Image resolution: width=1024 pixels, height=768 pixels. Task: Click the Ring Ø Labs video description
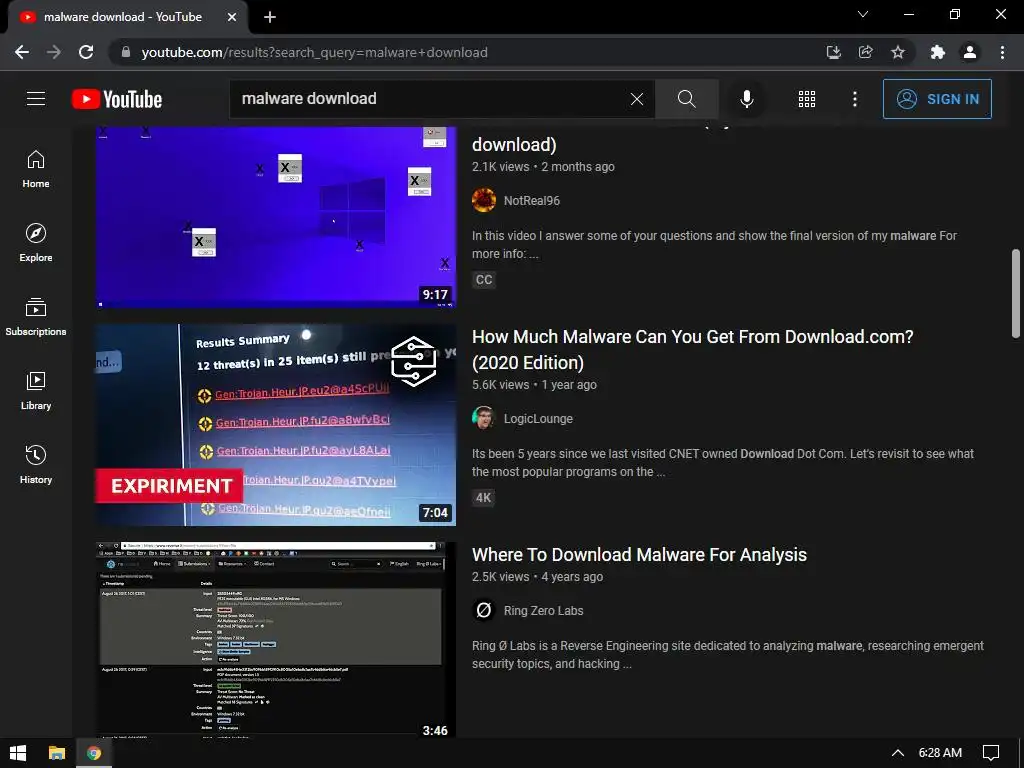[x=728, y=654]
